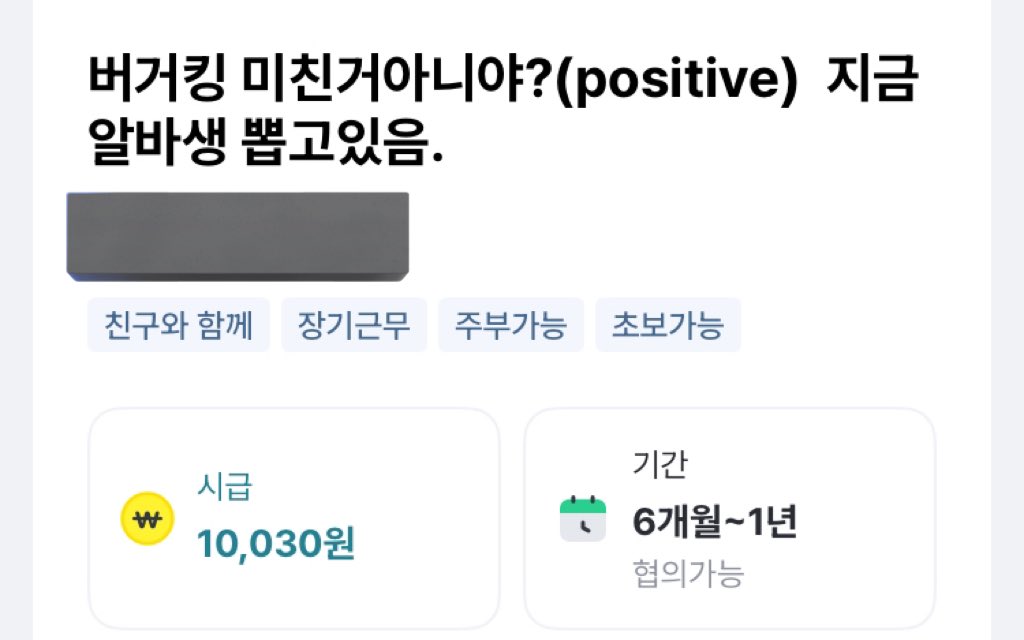Click the yellow won coin icon

(x=147, y=520)
